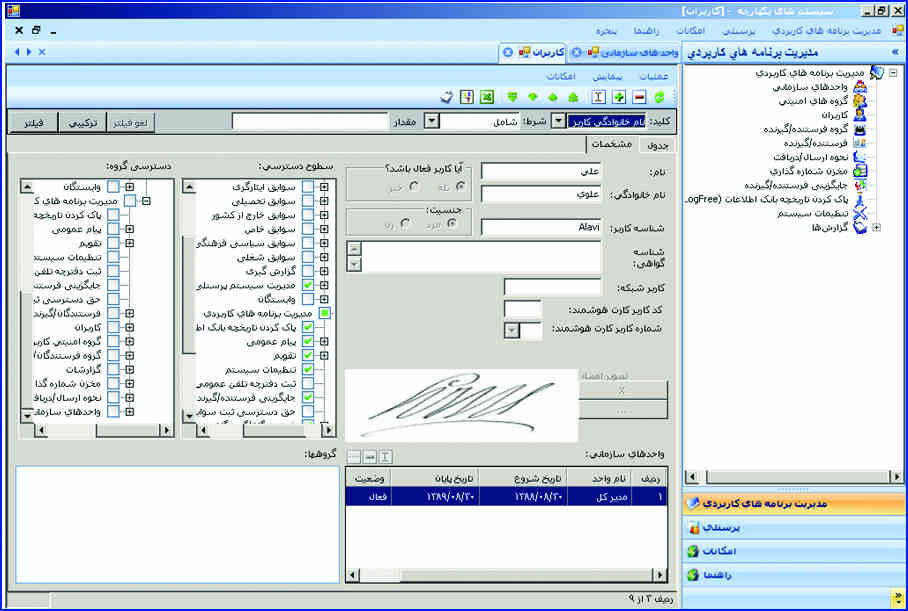Select گروه فرستنده/گیرنده in the navigation tree
The width and height of the screenshot is (908, 611).
(x=806, y=129)
